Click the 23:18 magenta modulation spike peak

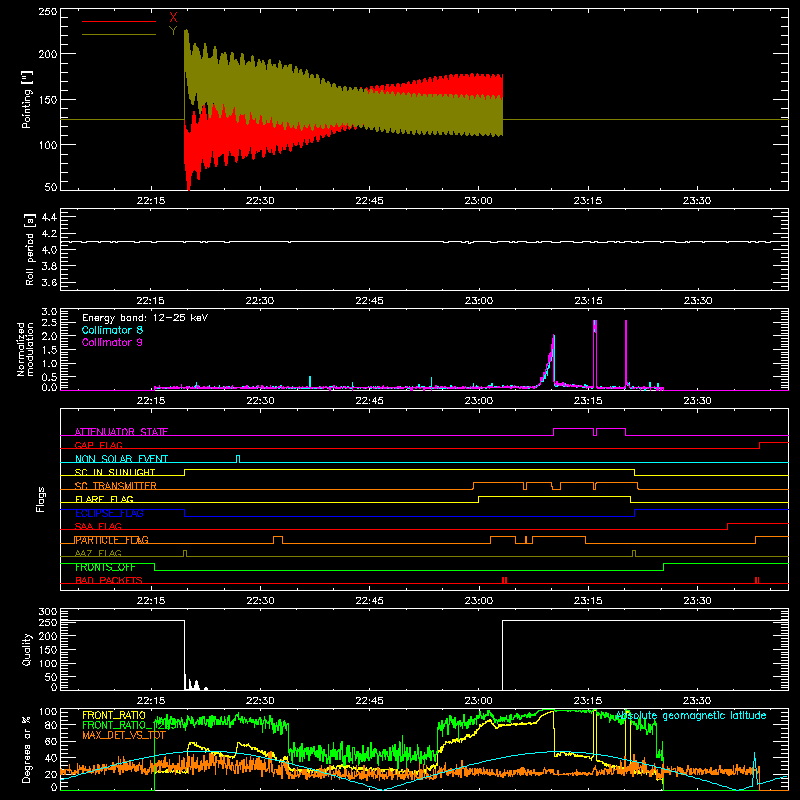pos(626,322)
